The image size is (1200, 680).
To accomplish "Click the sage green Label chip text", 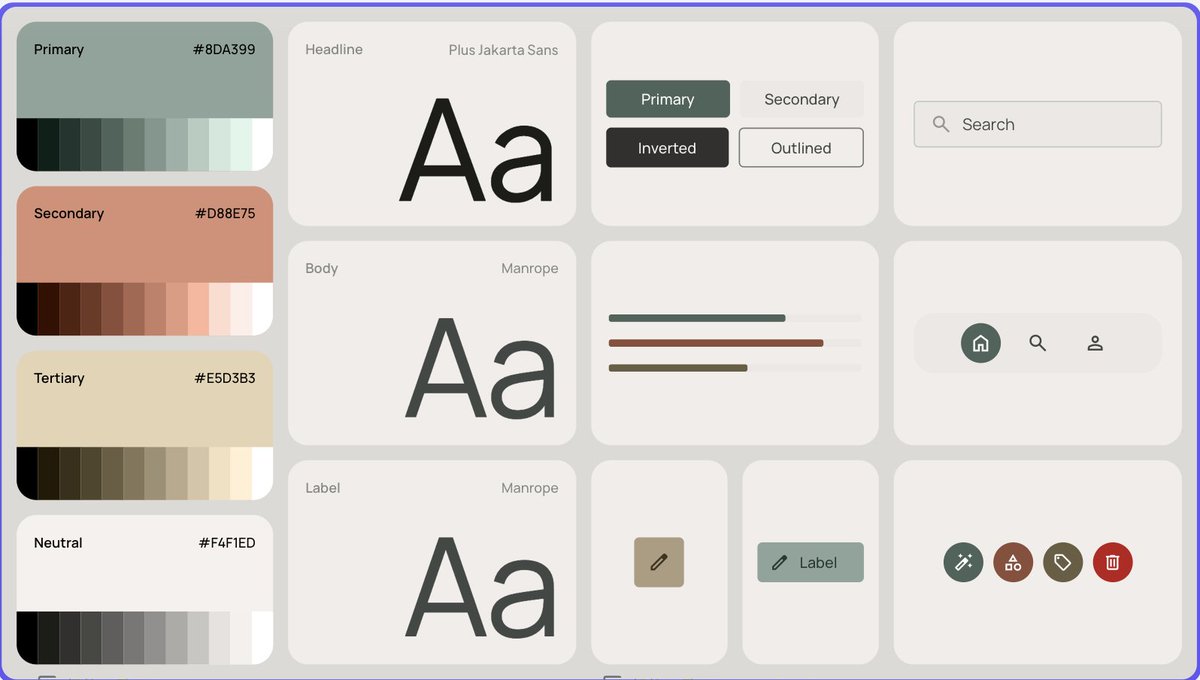I will click(x=818, y=563).
